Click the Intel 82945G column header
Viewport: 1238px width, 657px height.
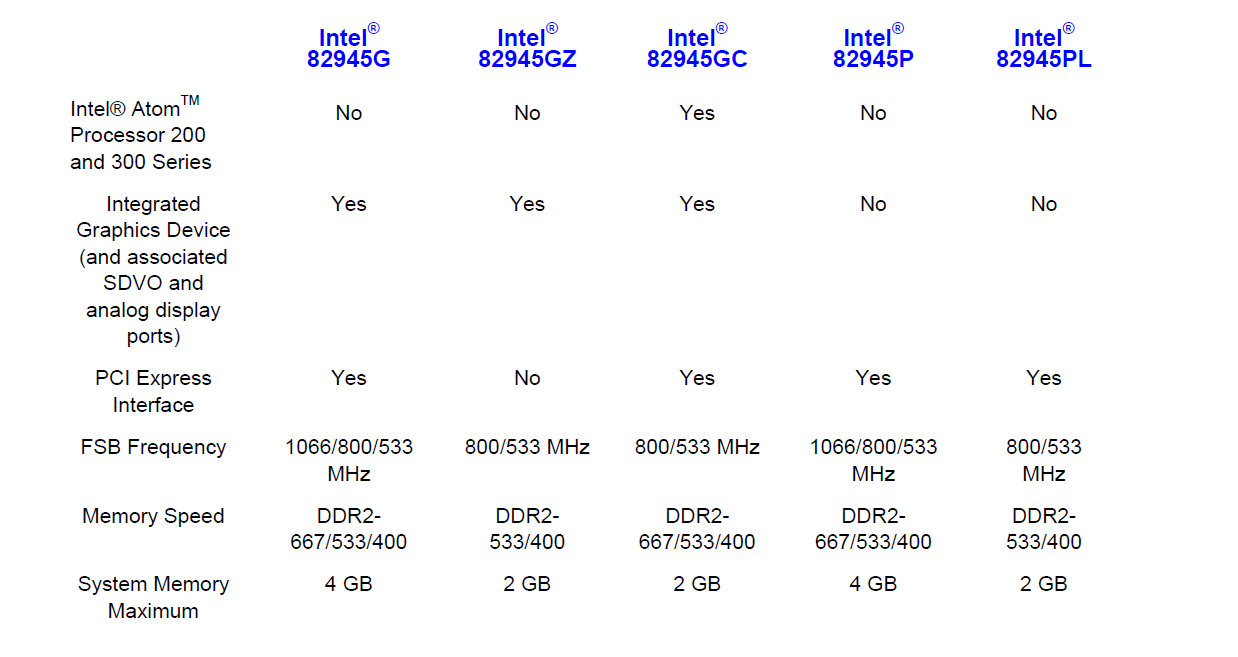[348, 47]
